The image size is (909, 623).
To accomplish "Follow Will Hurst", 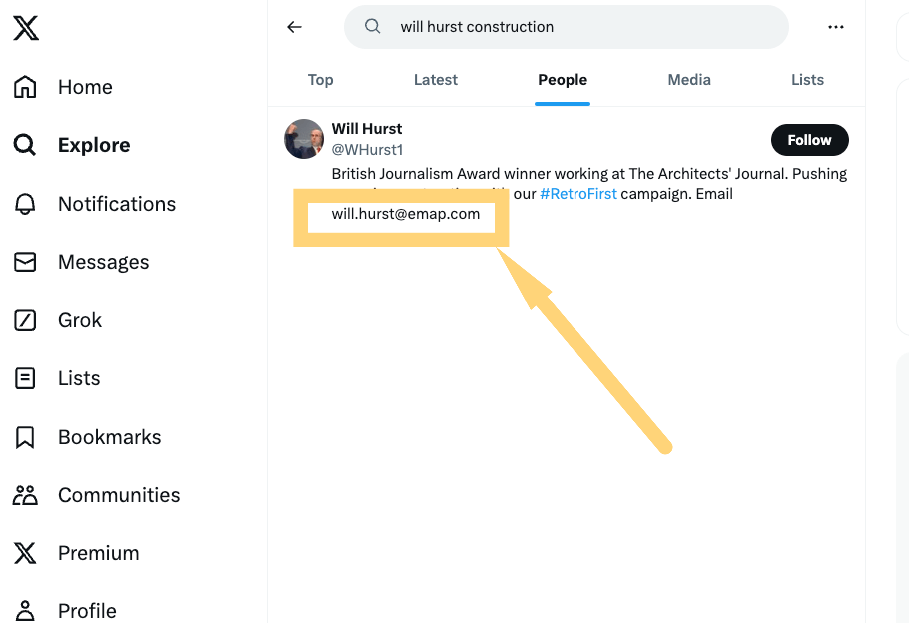I will (x=809, y=140).
